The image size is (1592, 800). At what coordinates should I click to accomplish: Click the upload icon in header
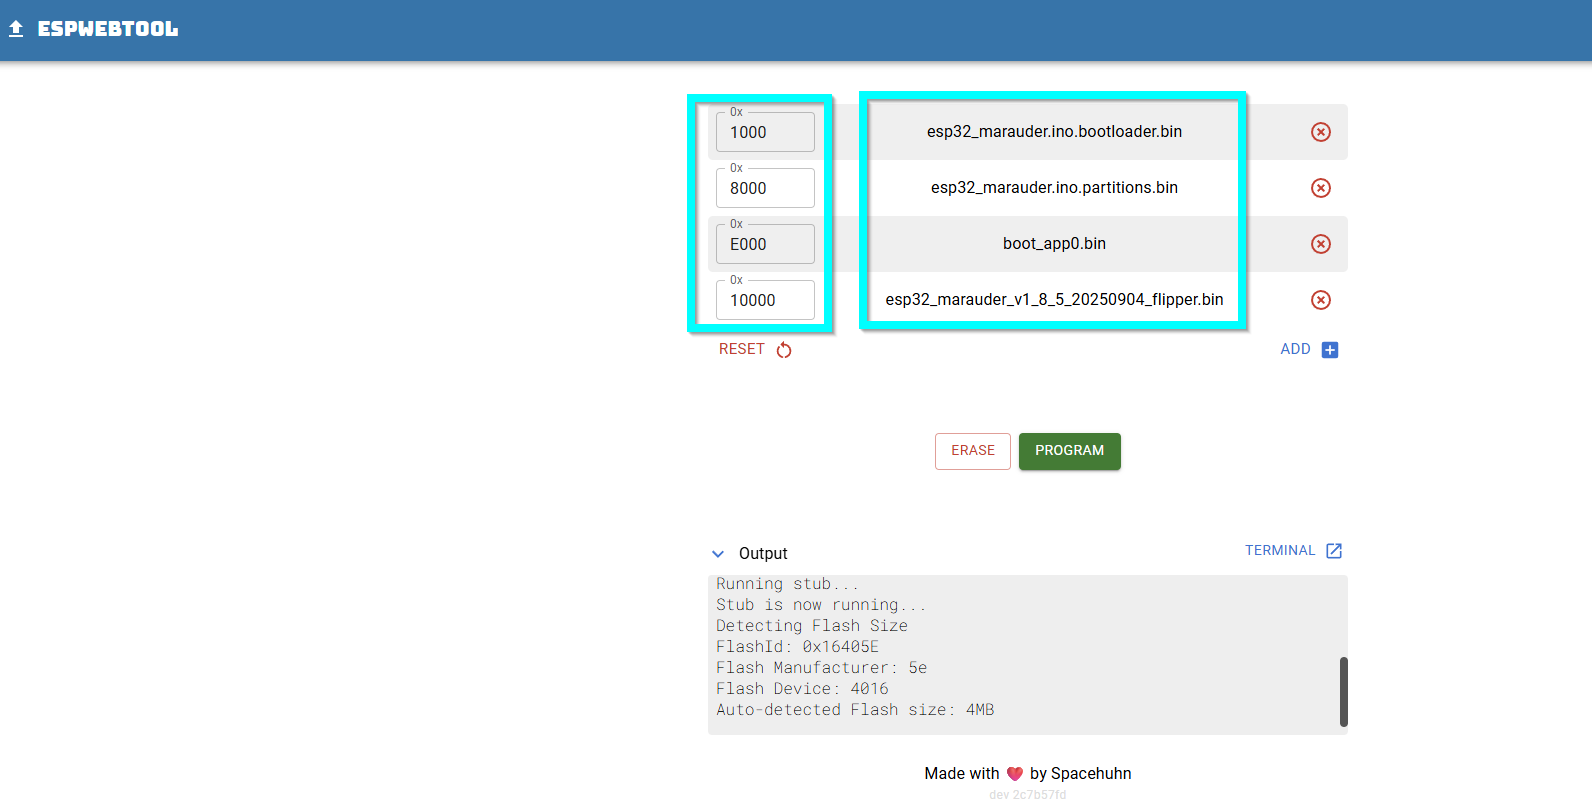(x=16, y=29)
